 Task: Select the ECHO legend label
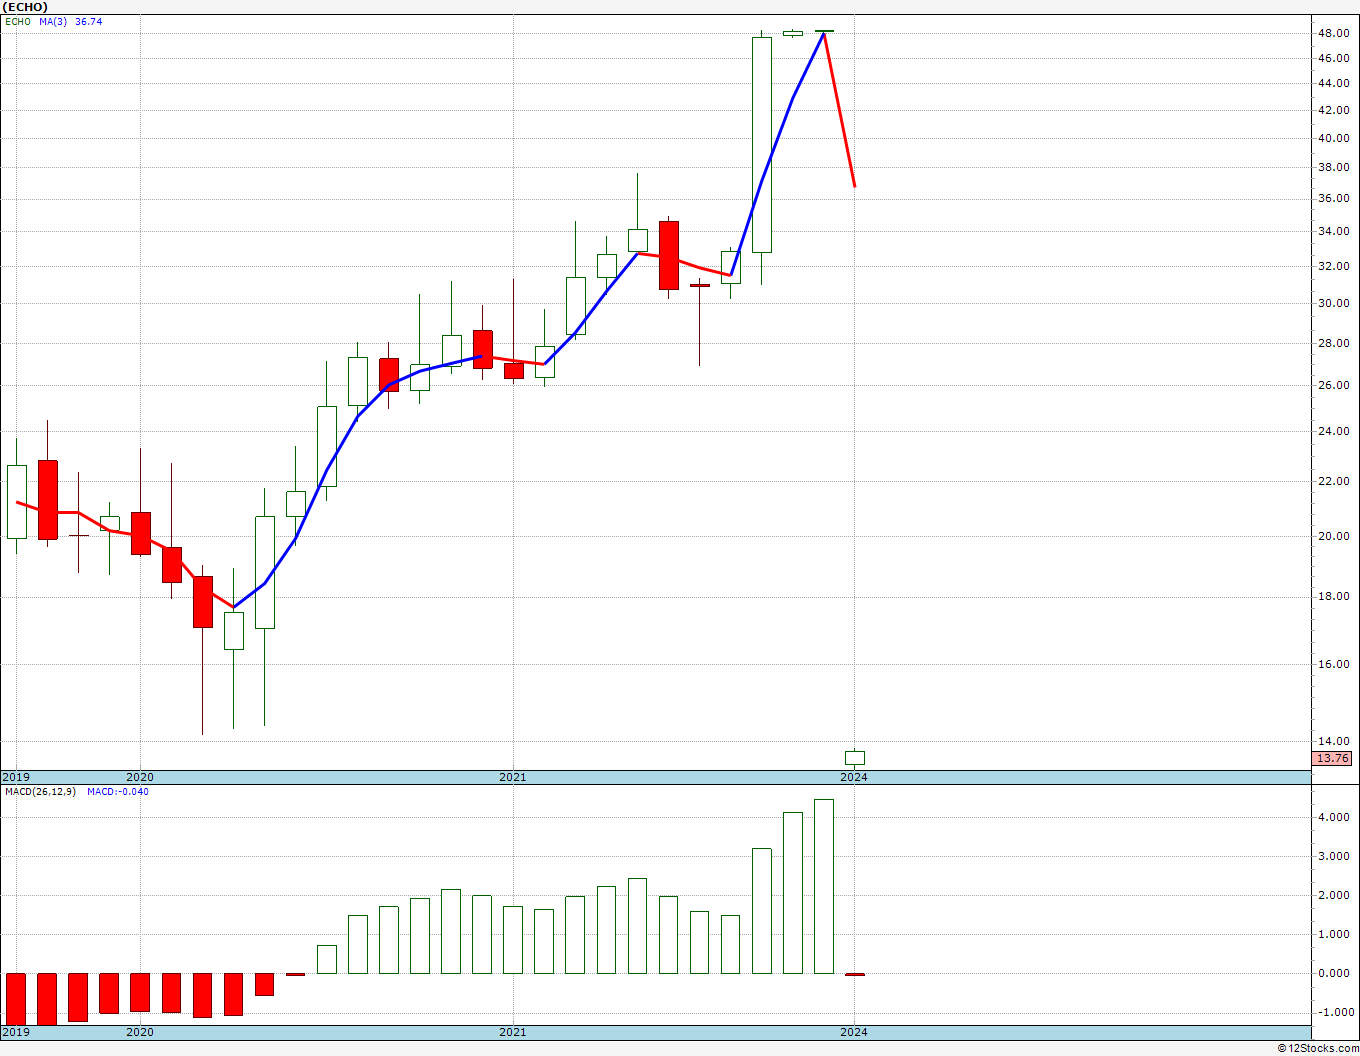(x=18, y=21)
